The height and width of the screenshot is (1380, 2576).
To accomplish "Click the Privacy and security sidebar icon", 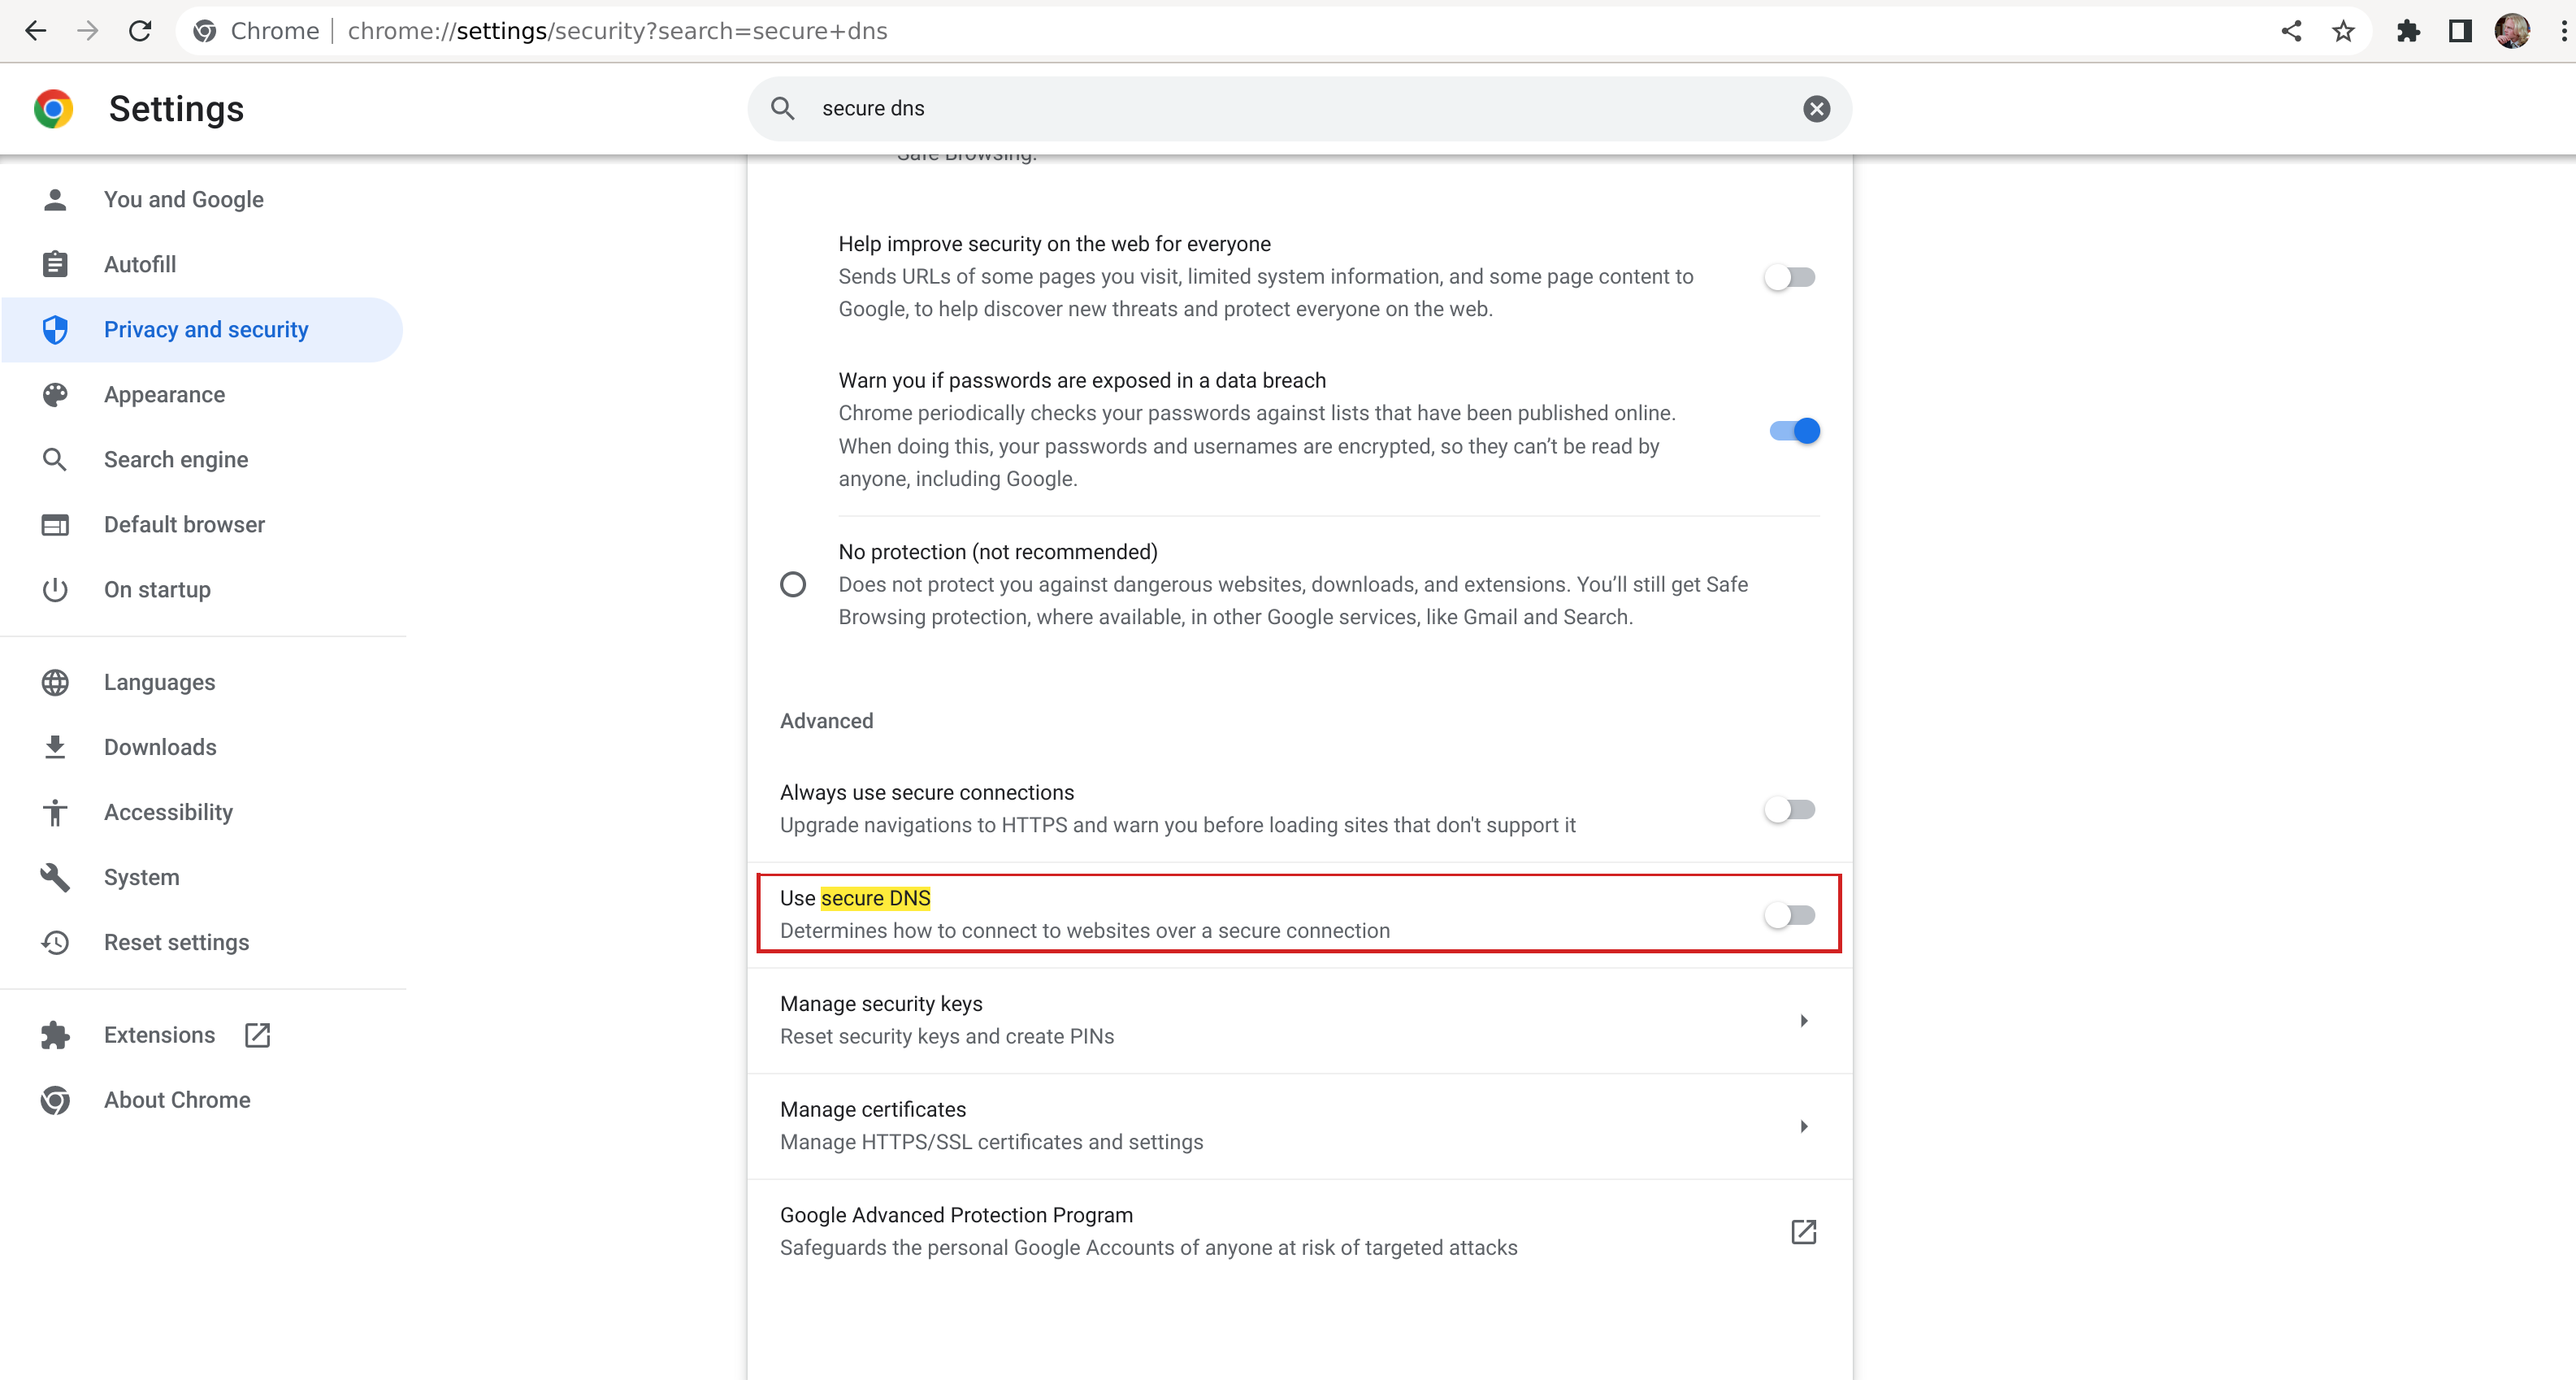I will tap(56, 327).
